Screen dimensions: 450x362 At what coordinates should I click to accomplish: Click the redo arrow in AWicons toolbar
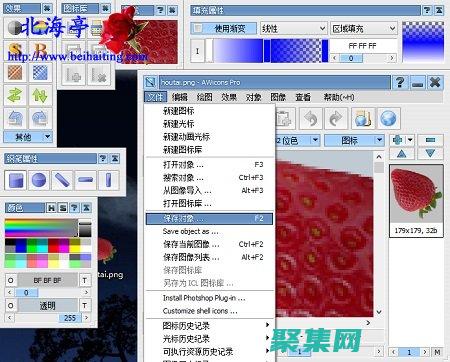coord(336,118)
